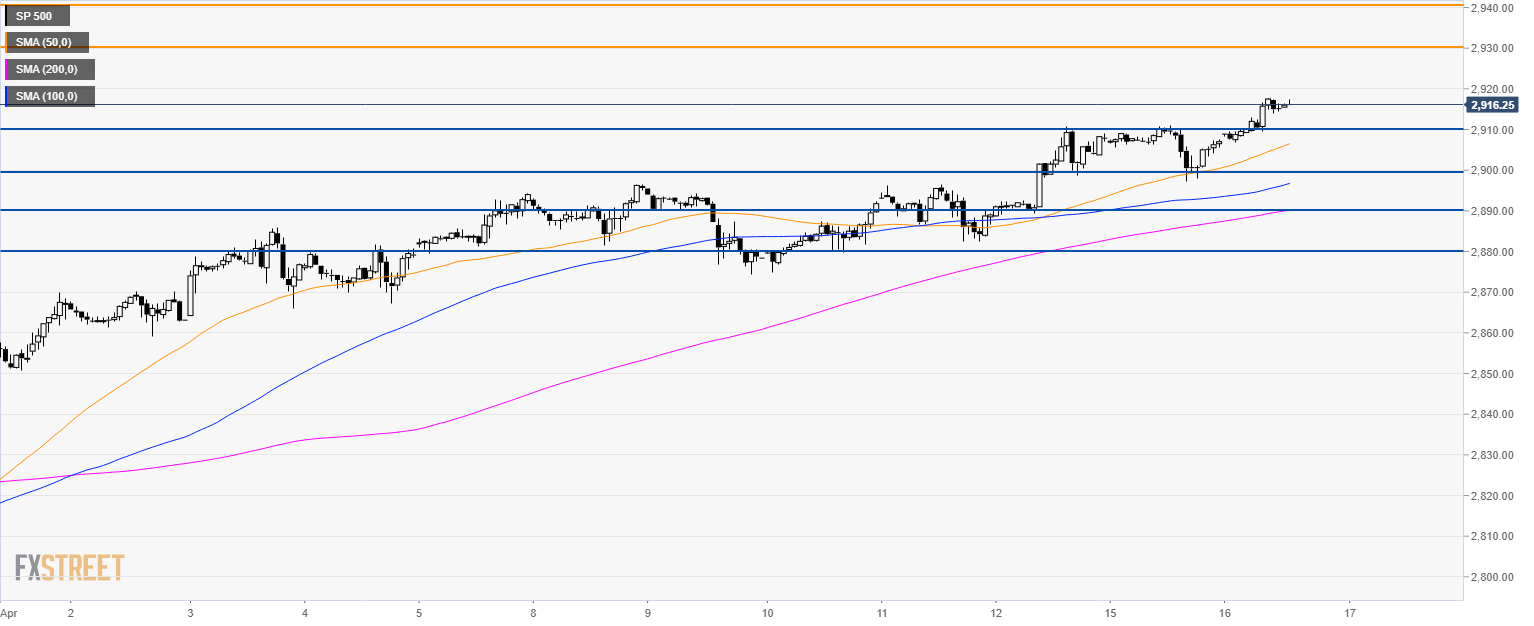The width and height of the screenshot is (1534, 626).
Task: Select the SP 500 legend label
Action: pos(38,16)
